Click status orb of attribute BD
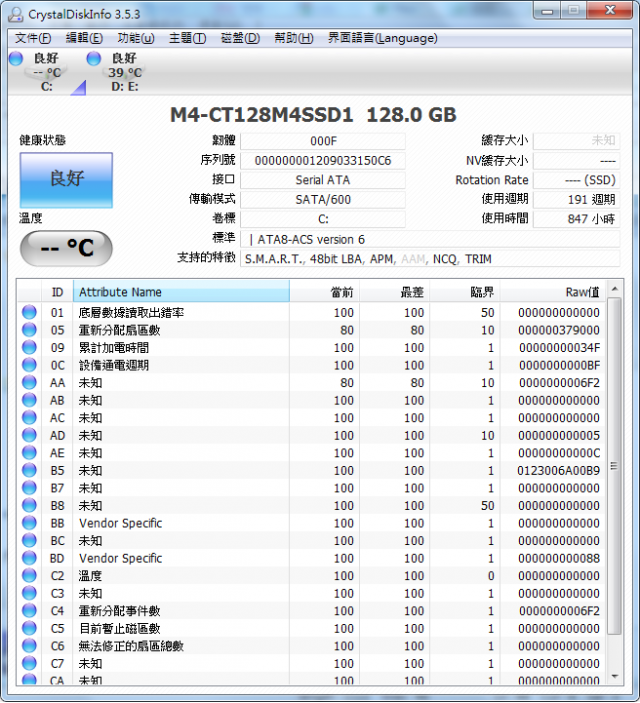Viewport: 640px width, 703px height. 29,558
